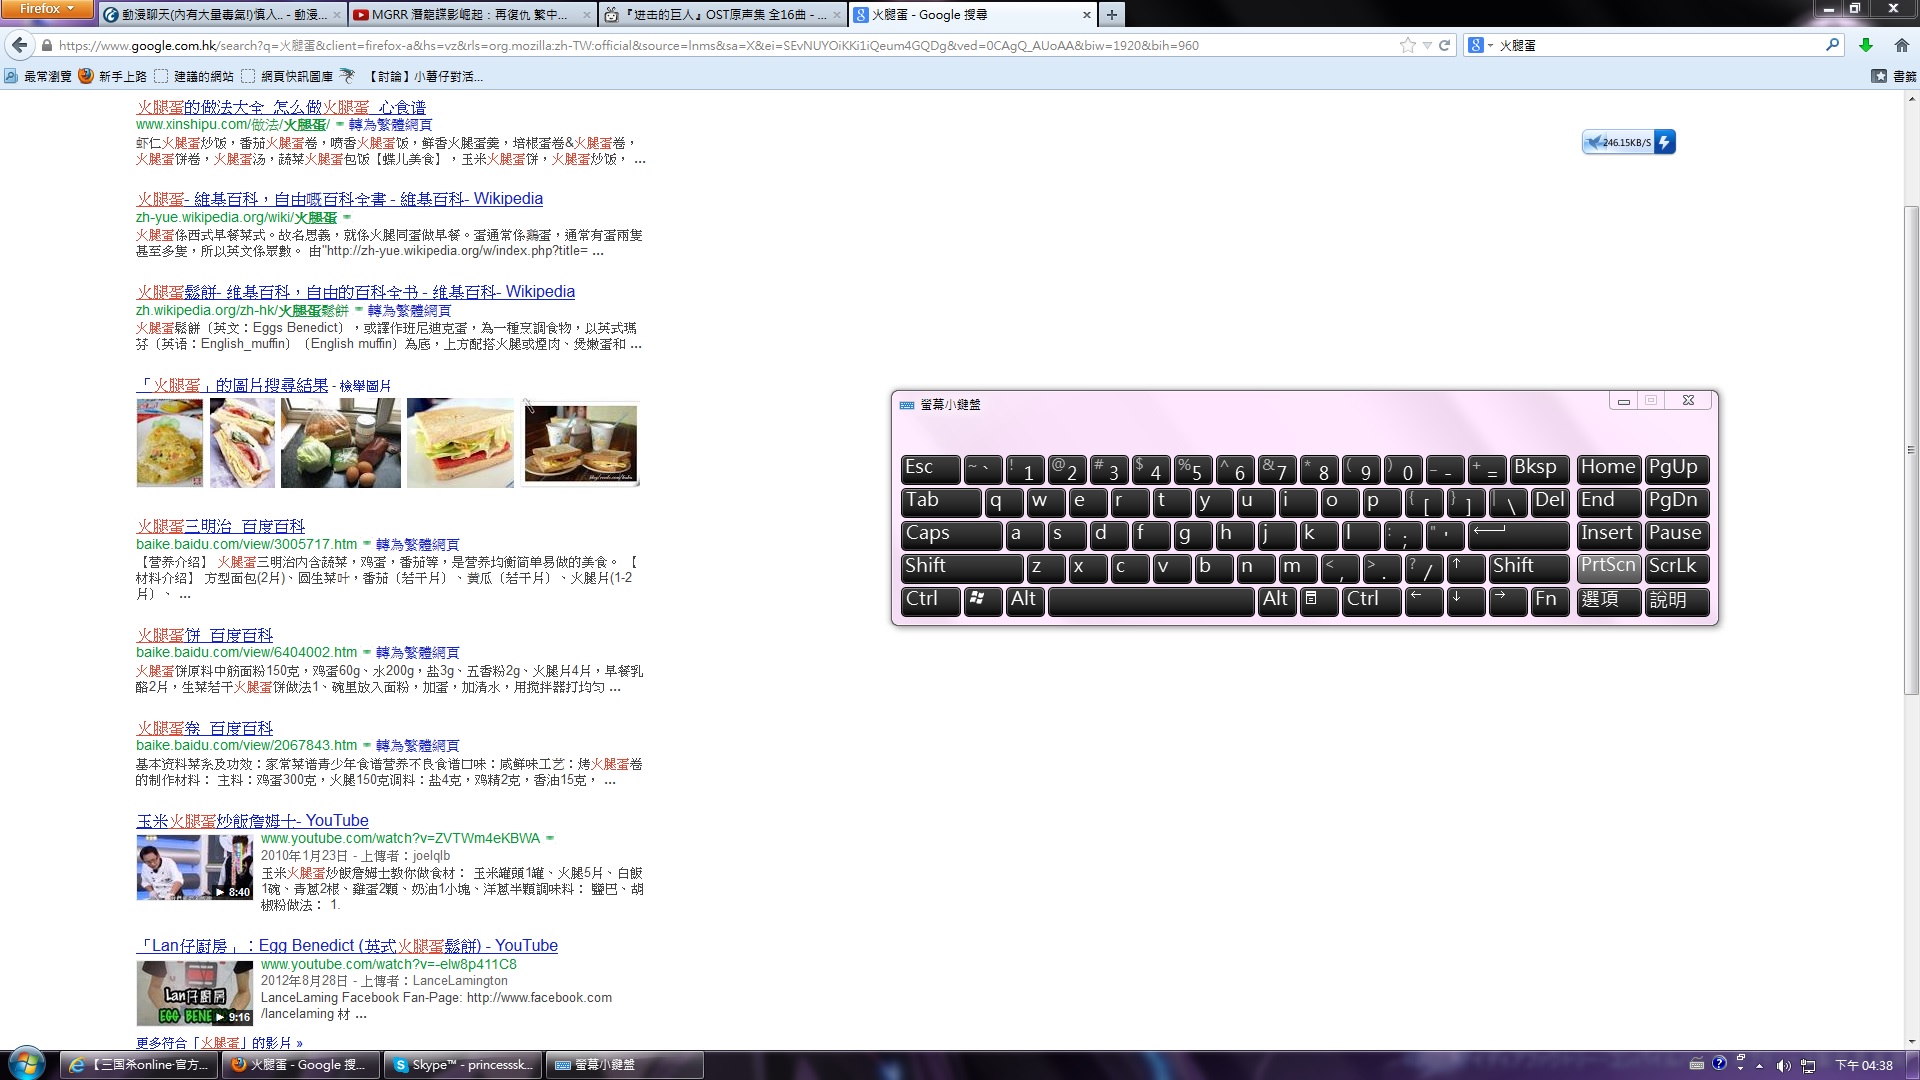Open the URL history dropdown arrow
1920x1080 pixels.
pos(1427,45)
